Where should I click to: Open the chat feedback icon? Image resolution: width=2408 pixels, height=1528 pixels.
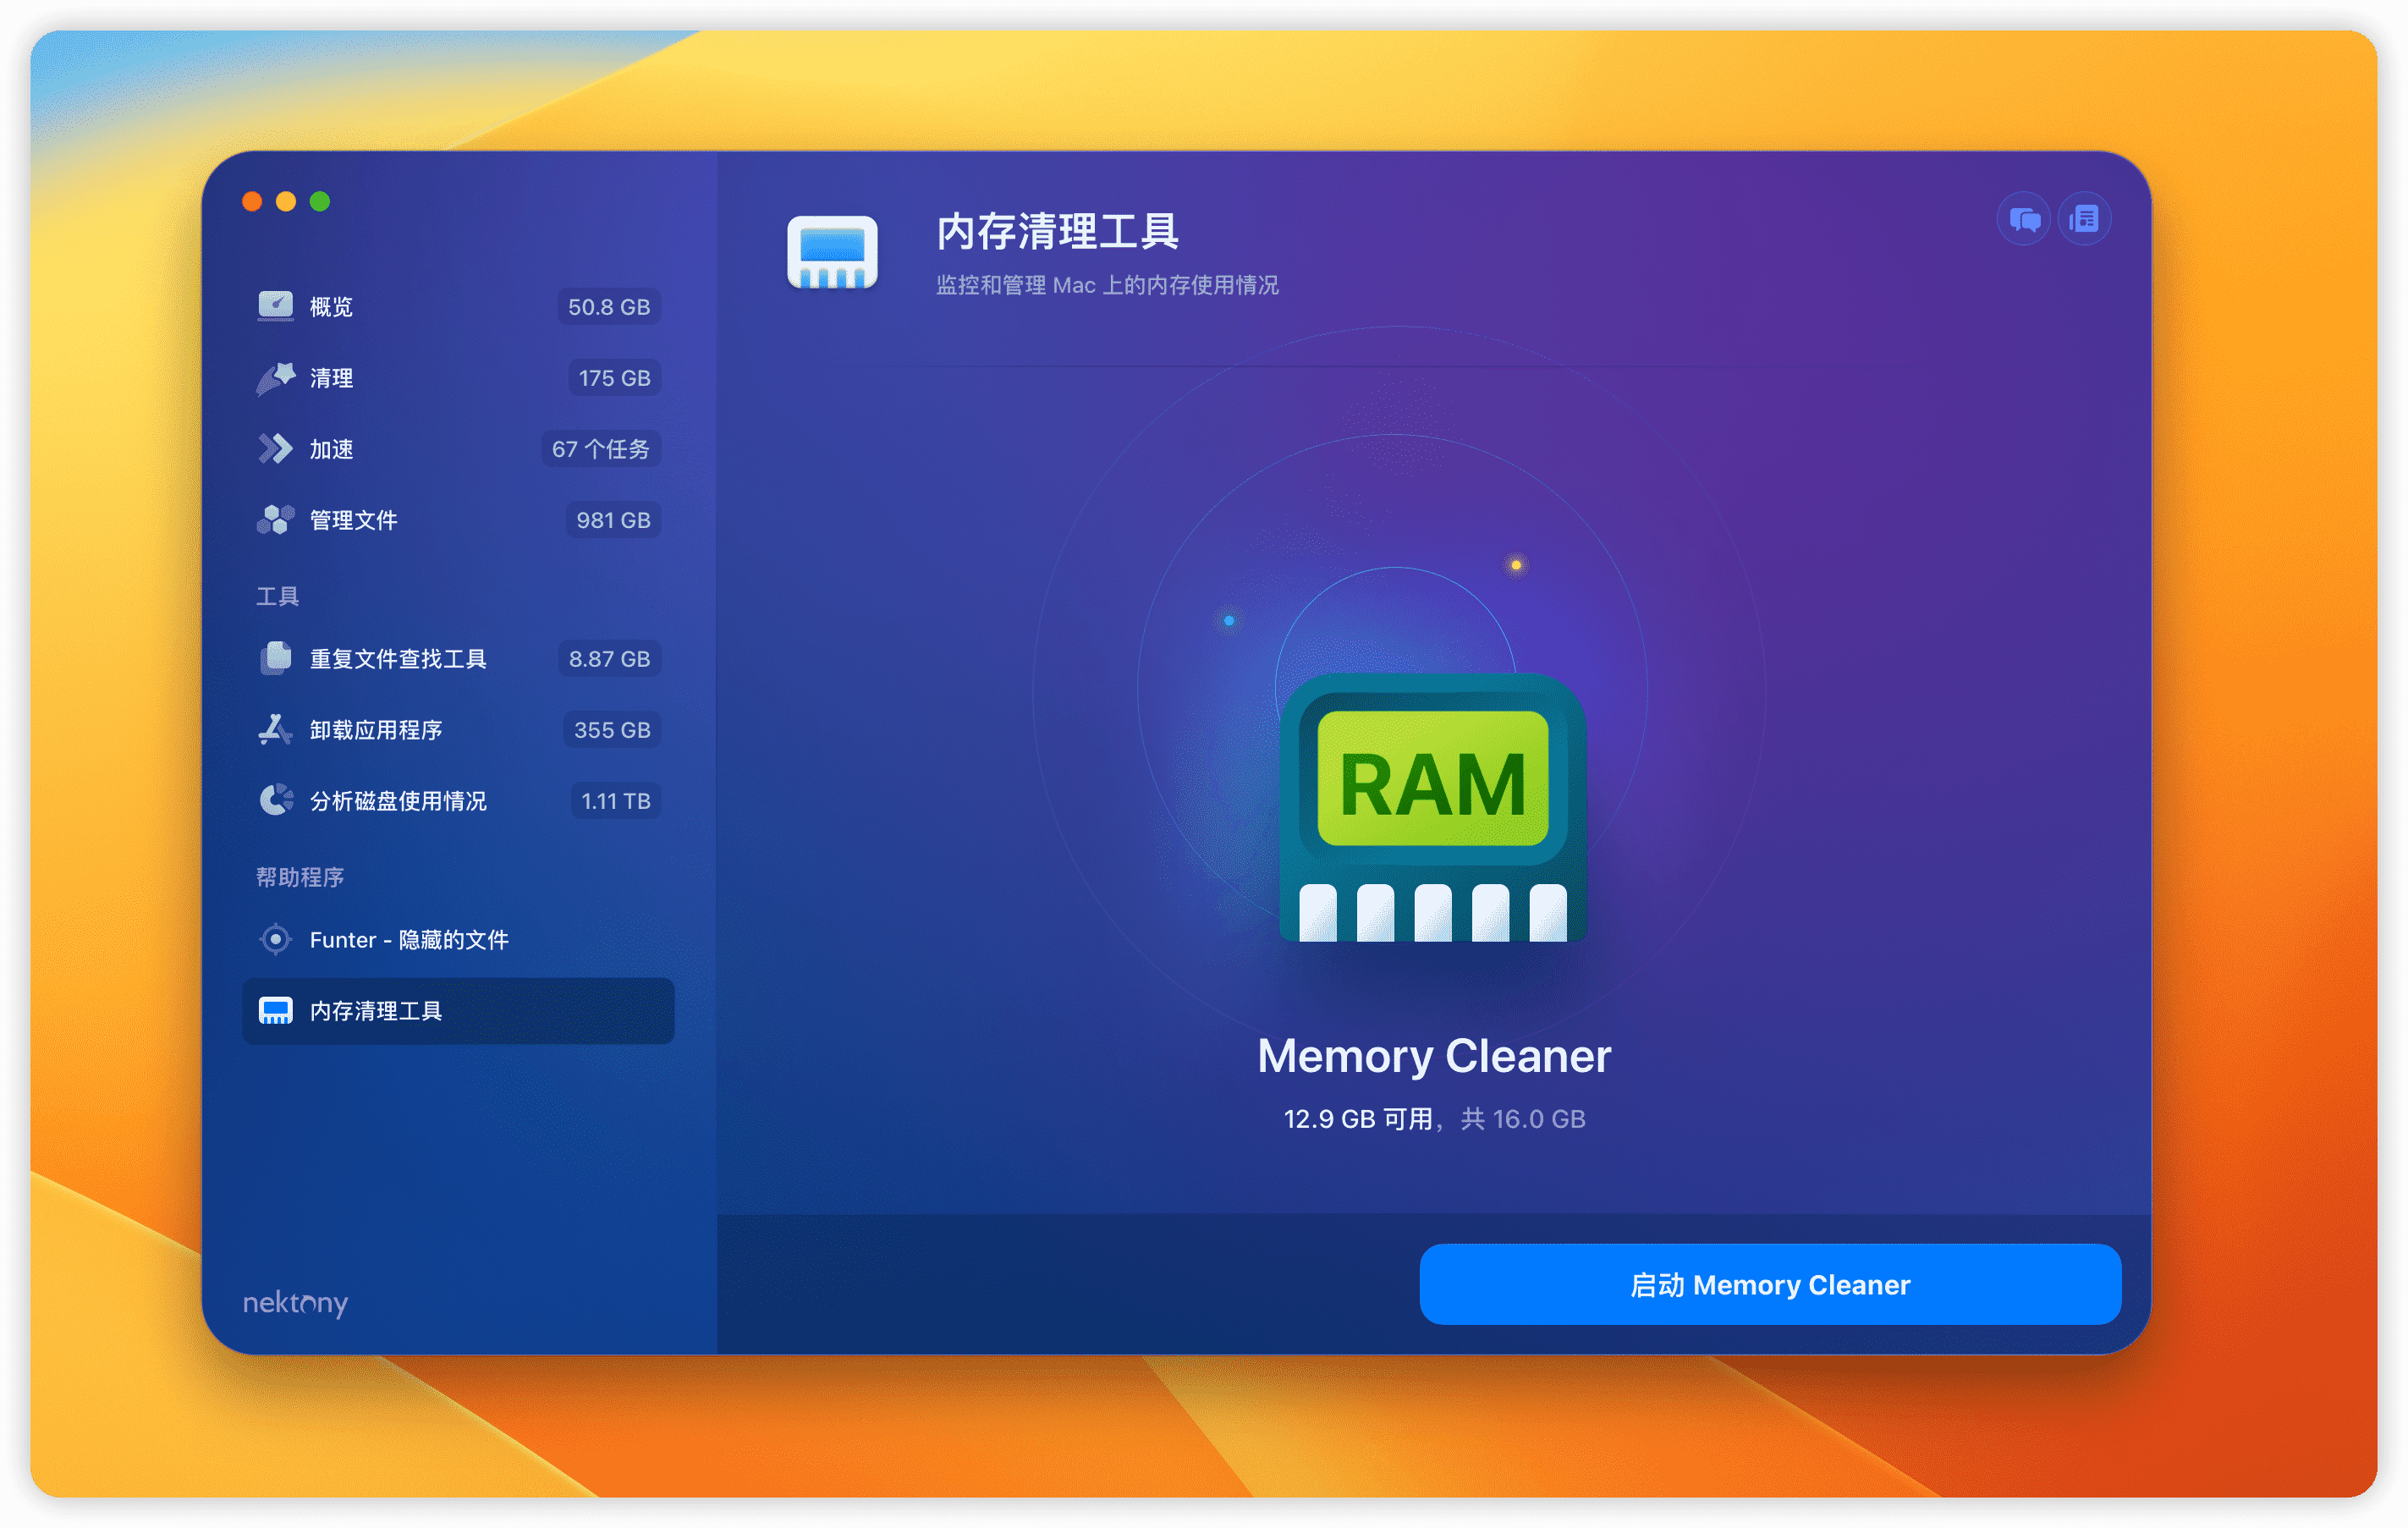tap(2024, 219)
